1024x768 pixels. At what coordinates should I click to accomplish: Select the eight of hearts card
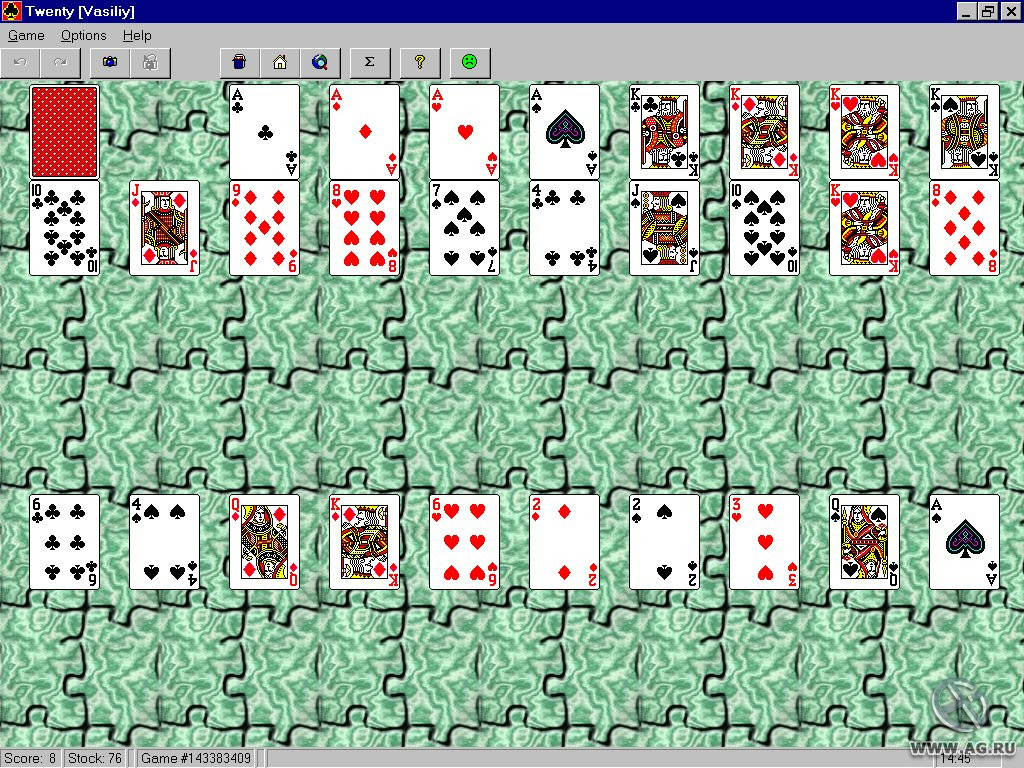click(x=364, y=228)
